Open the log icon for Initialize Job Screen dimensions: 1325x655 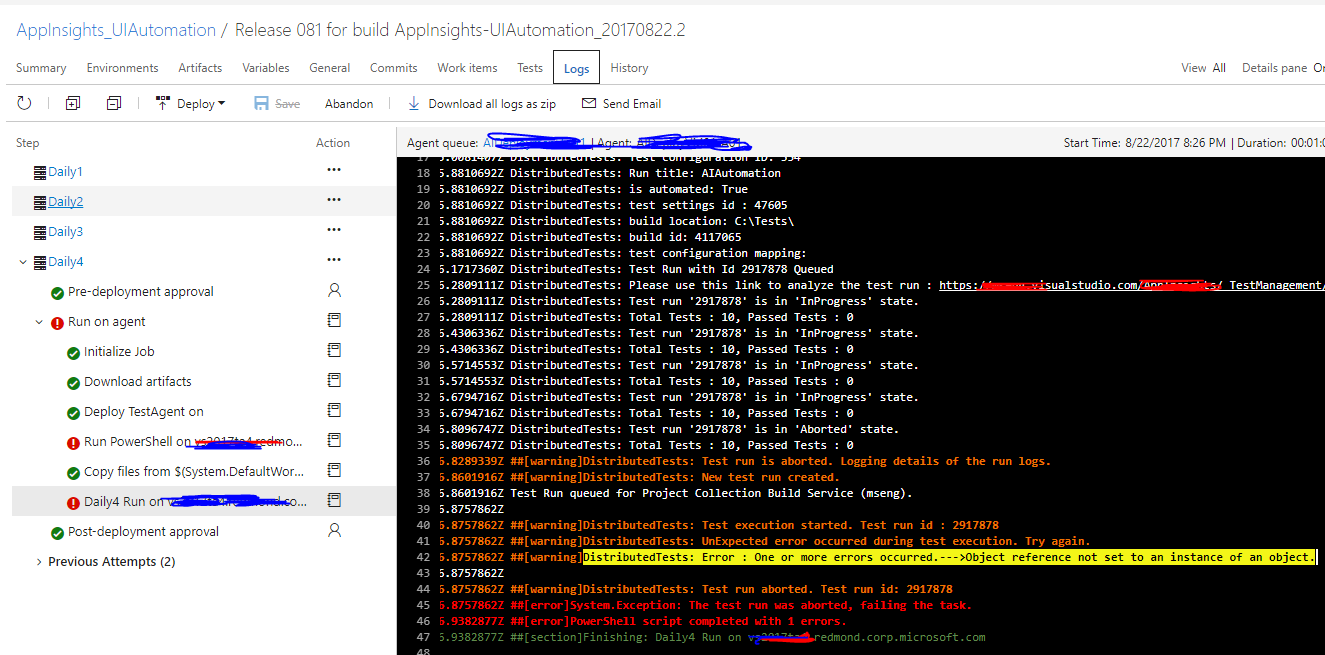tap(335, 351)
